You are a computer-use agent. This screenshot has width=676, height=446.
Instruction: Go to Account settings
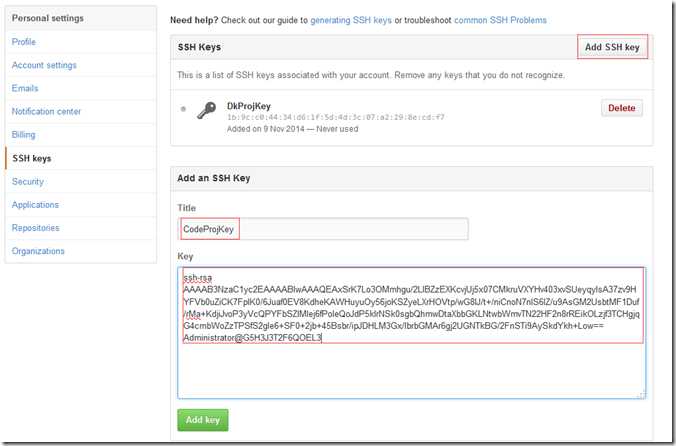(x=44, y=65)
